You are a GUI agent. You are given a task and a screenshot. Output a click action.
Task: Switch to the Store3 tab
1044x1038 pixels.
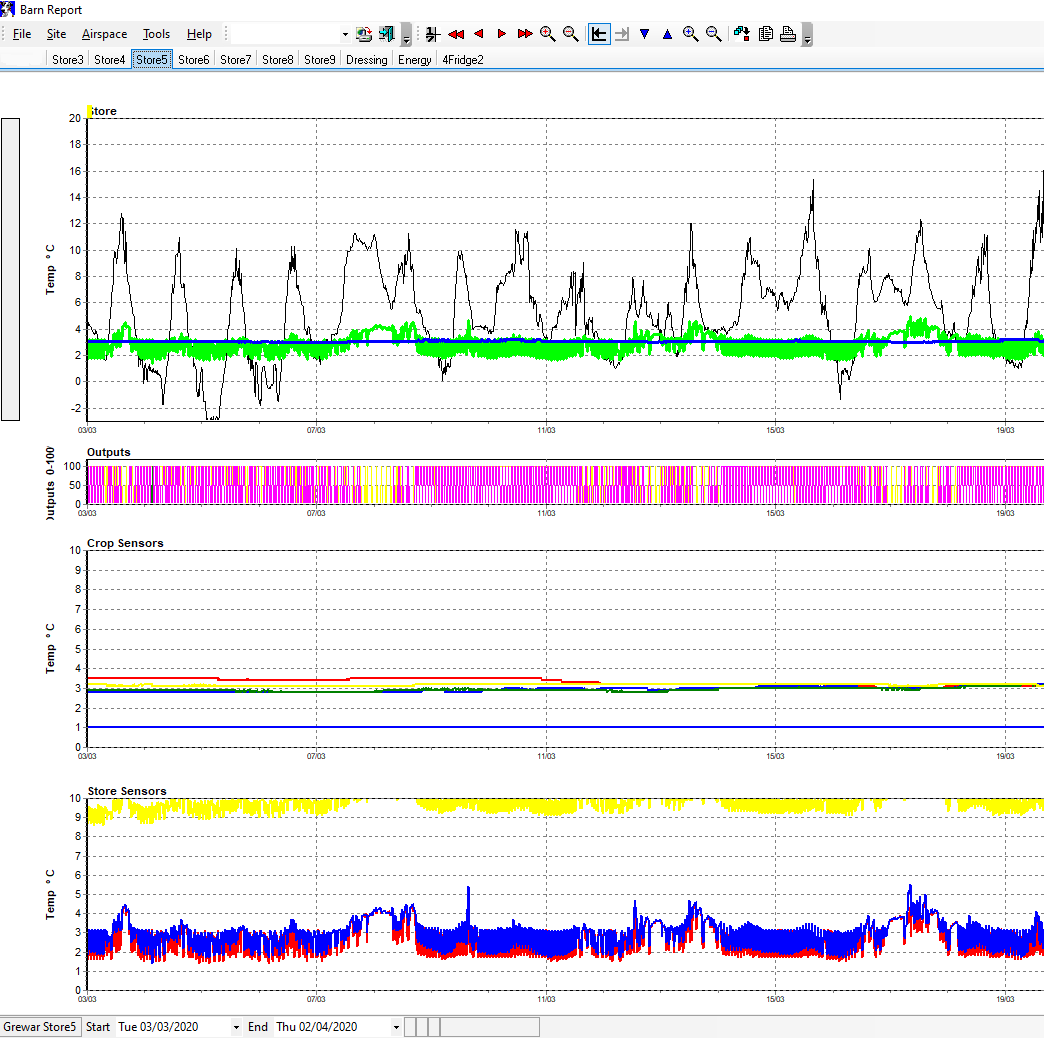pyautogui.click(x=68, y=59)
